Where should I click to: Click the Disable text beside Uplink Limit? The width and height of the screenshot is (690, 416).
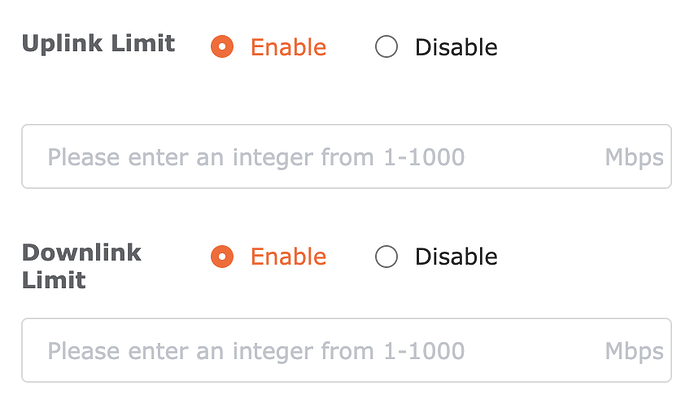[456, 47]
